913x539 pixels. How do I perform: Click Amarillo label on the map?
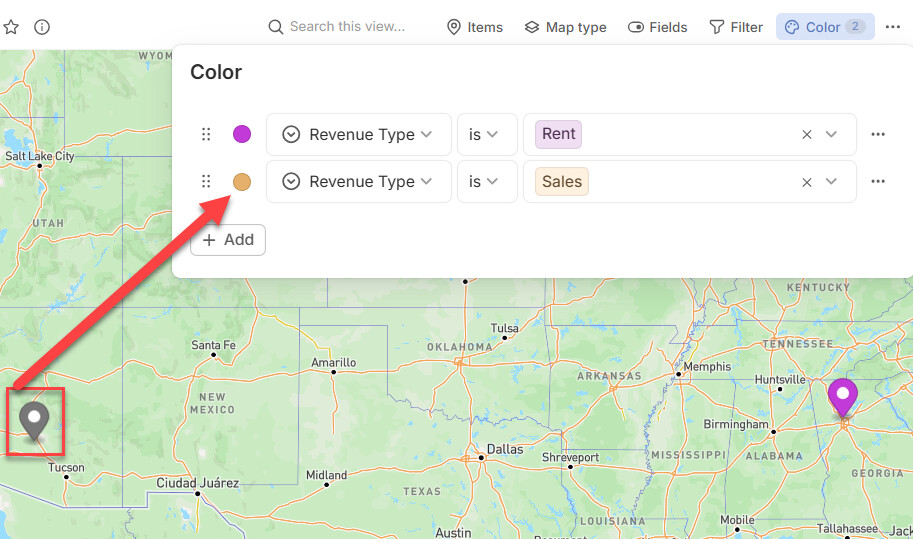[333, 363]
